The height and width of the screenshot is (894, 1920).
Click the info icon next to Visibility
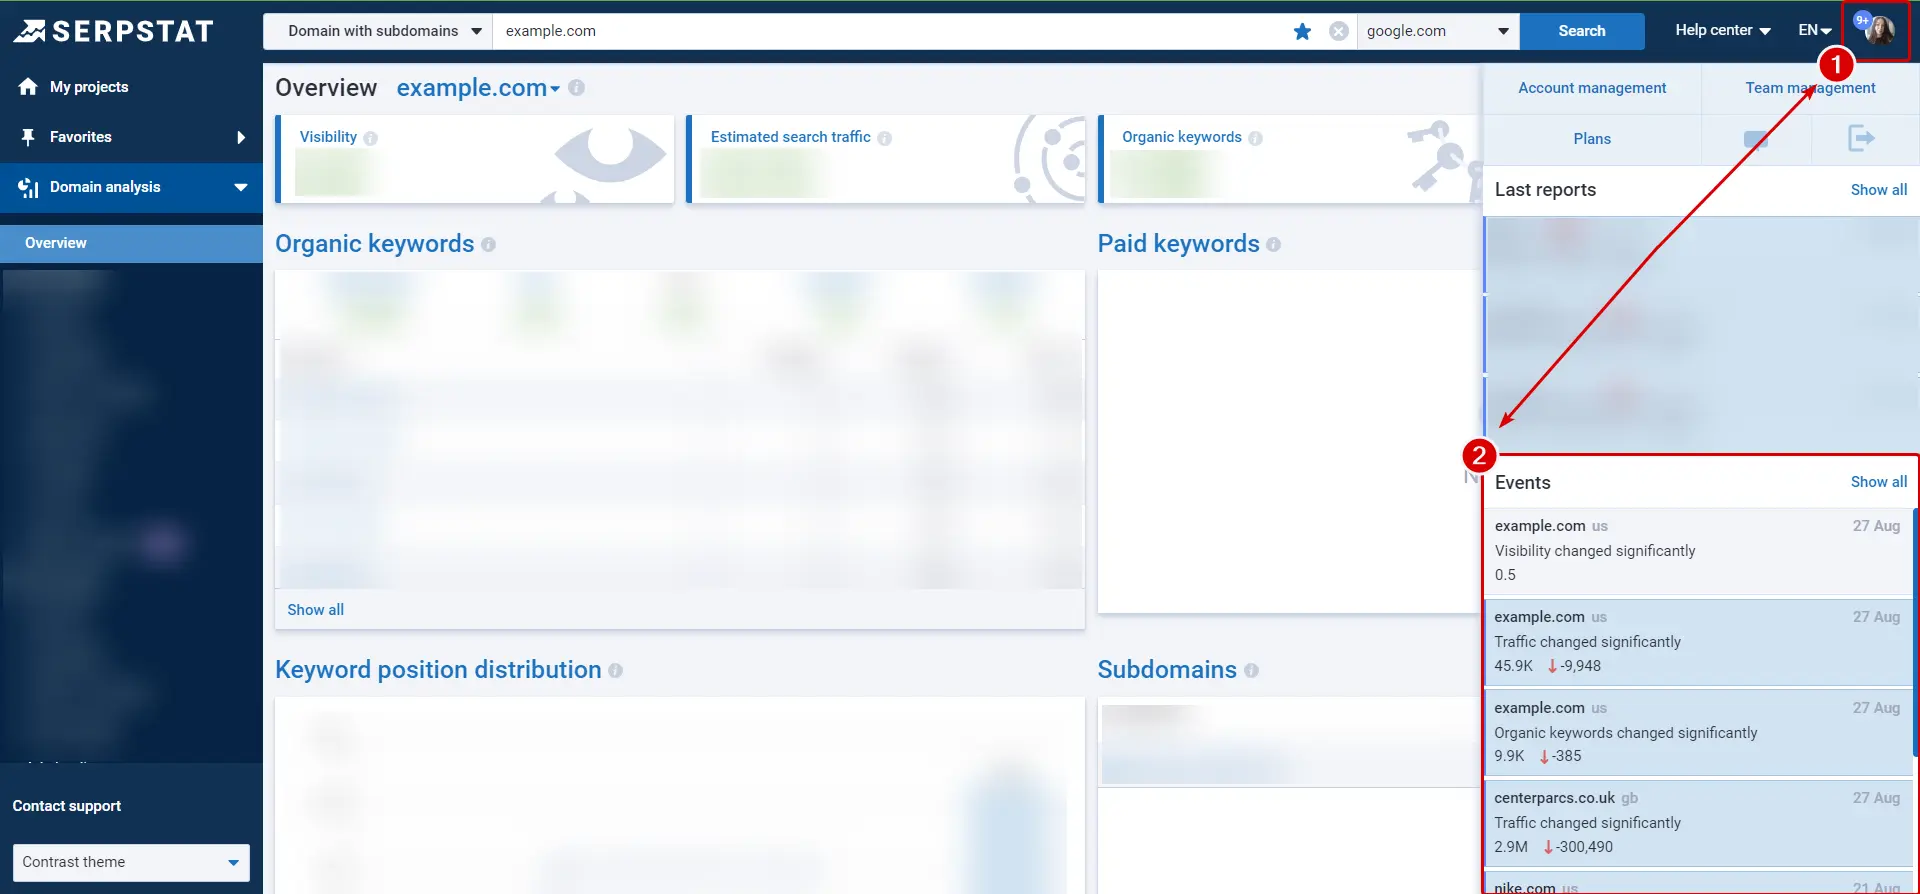[x=370, y=138]
